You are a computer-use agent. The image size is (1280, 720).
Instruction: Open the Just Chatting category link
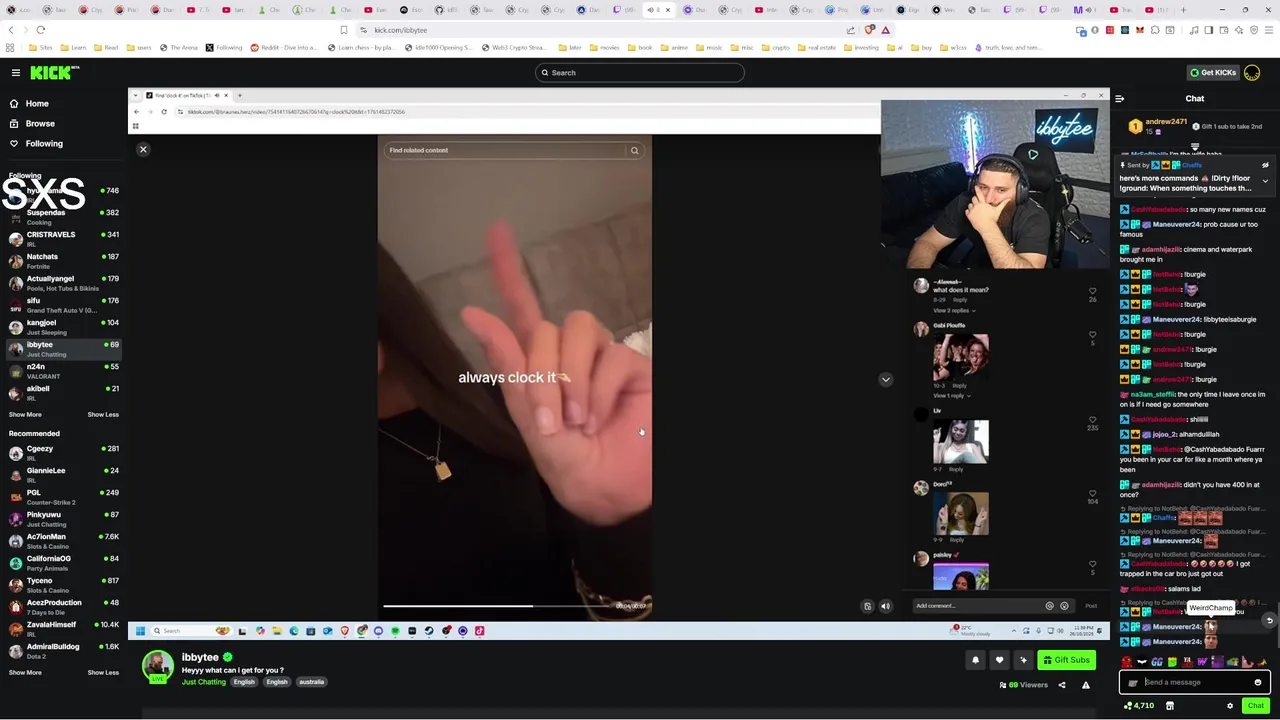[204, 682]
